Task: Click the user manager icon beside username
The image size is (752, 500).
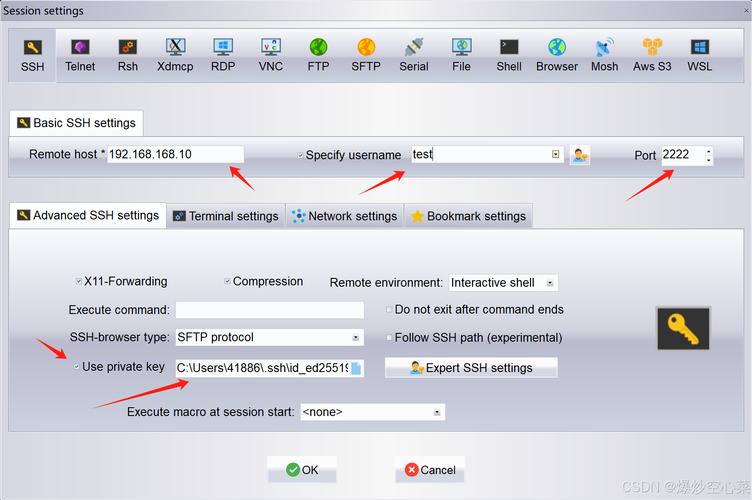Action: click(x=580, y=155)
